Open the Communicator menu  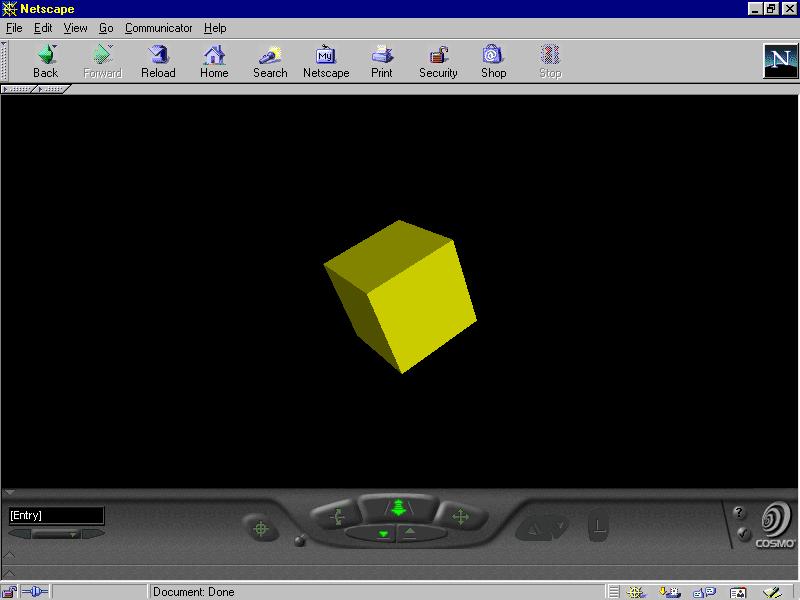(159, 28)
